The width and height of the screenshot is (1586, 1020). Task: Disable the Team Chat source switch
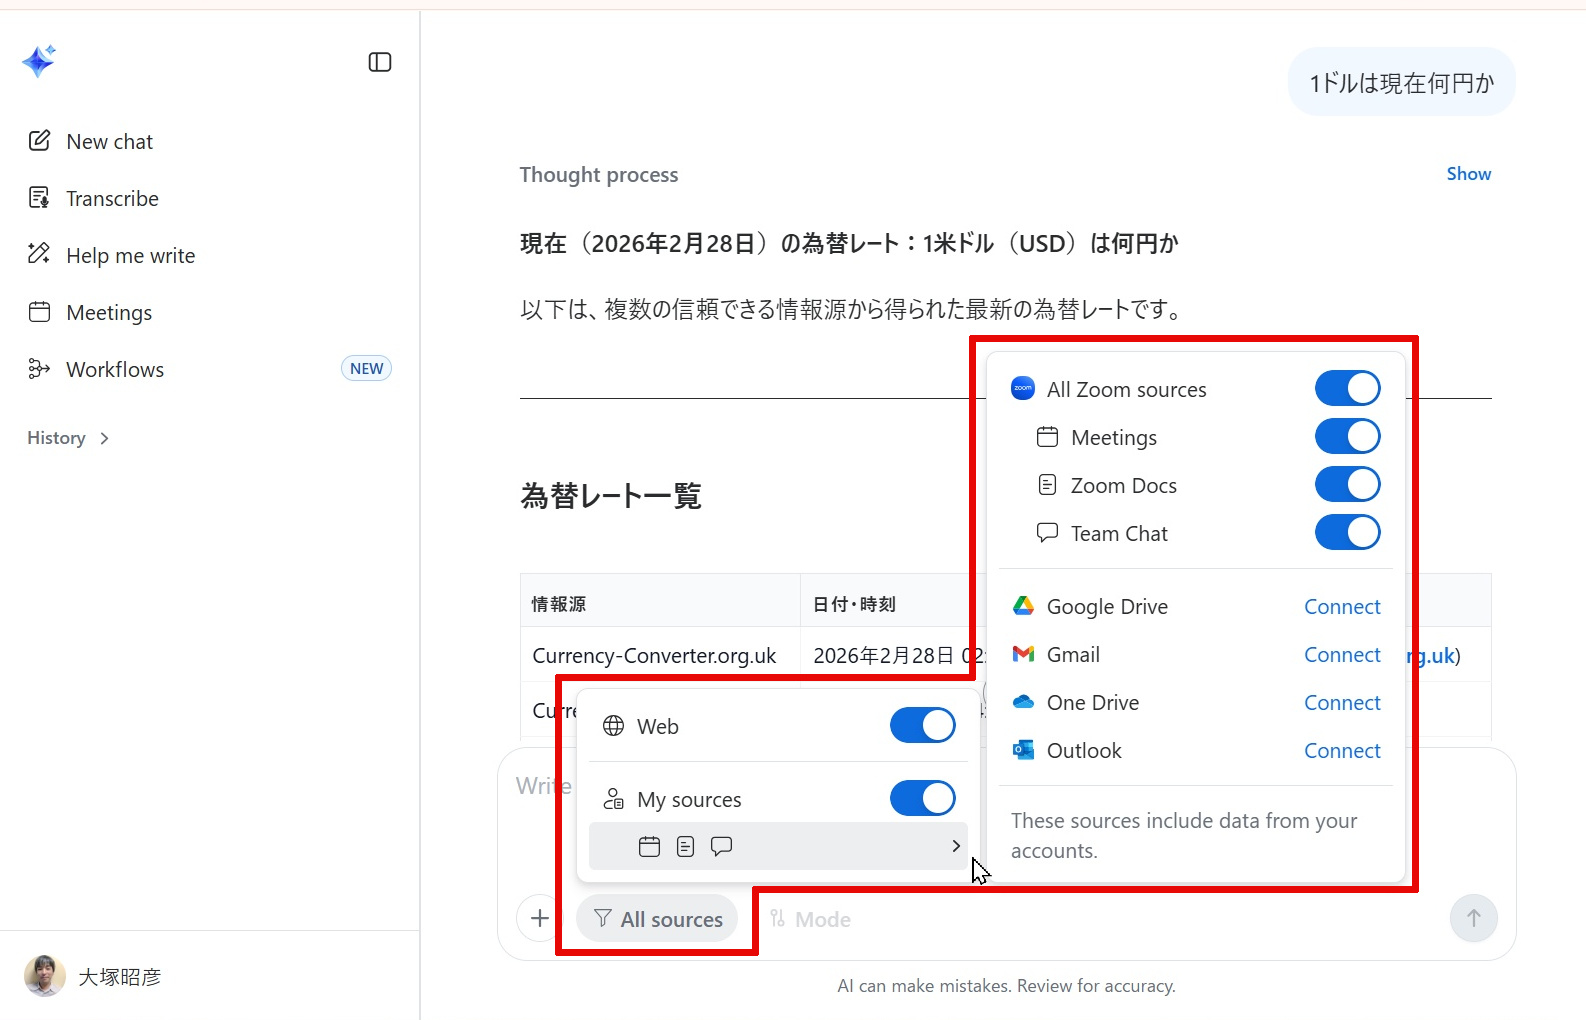click(1347, 532)
